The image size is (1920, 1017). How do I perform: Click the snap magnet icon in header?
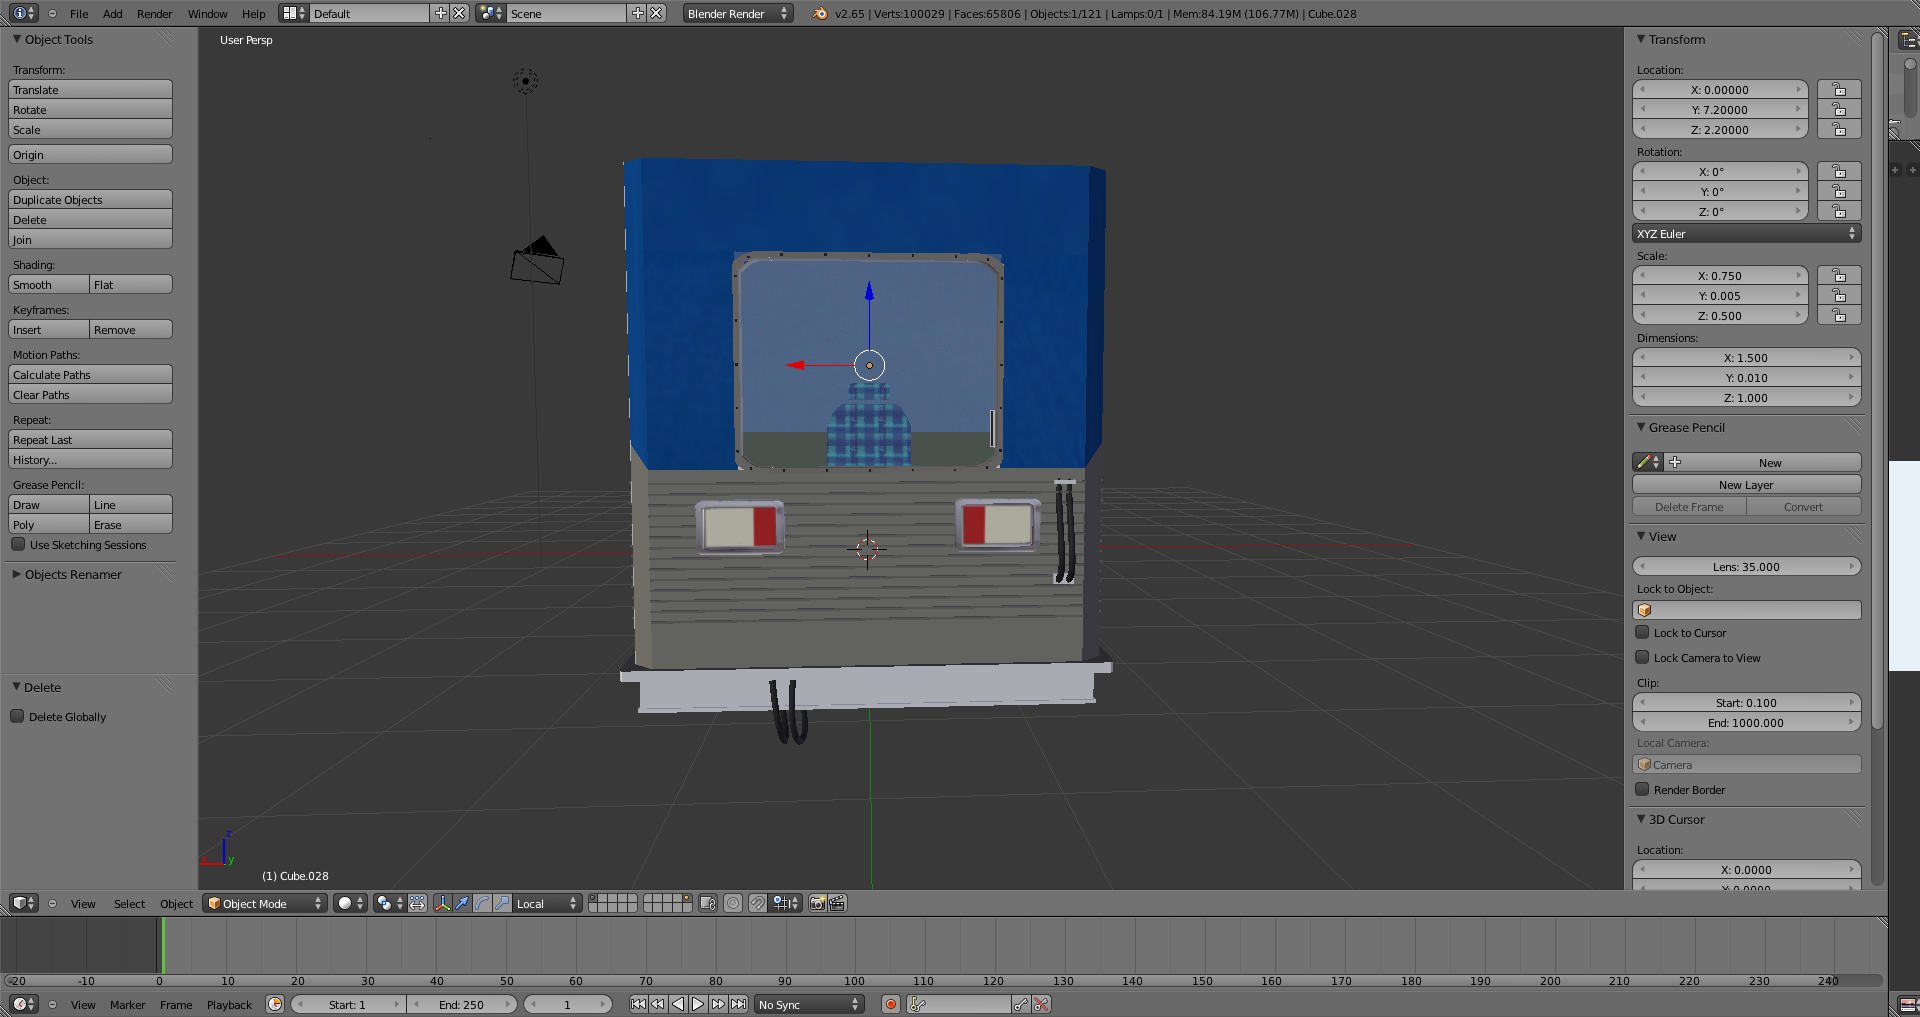[x=758, y=903]
